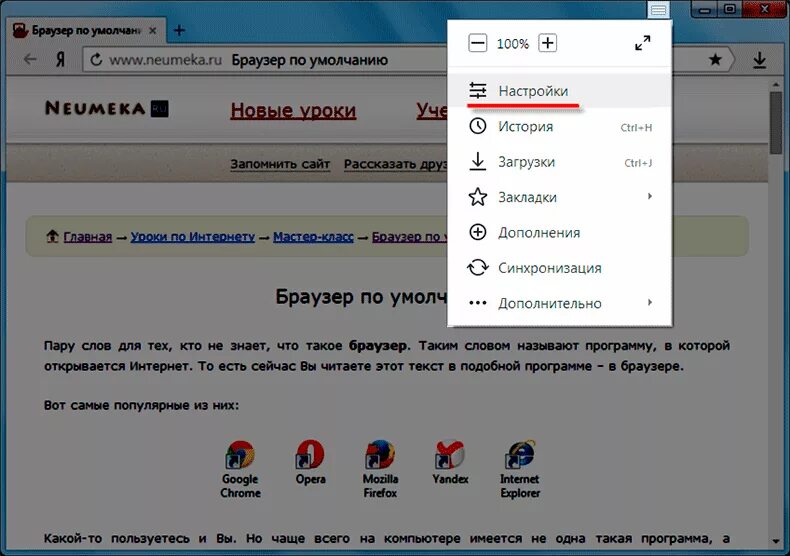Open История from the menu
790x556 pixels.
[559, 126]
